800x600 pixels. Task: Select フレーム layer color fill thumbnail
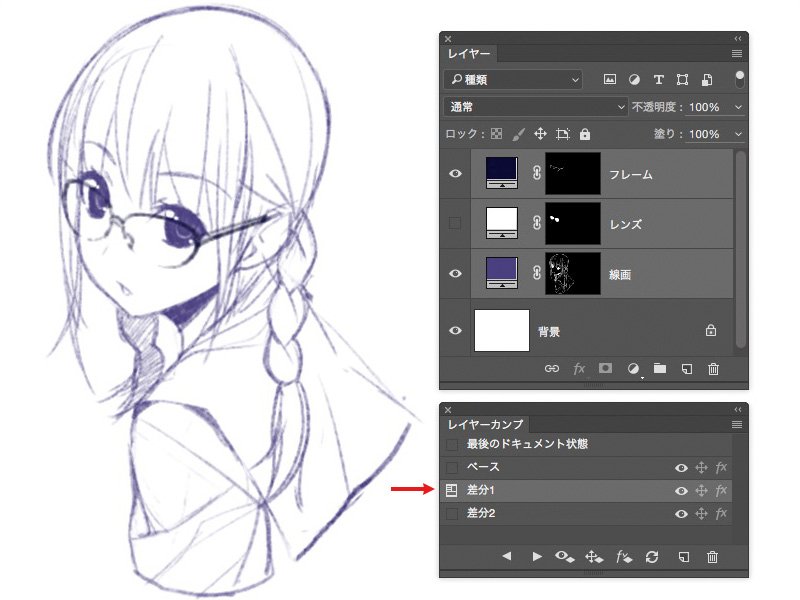pyautogui.click(x=502, y=173)
